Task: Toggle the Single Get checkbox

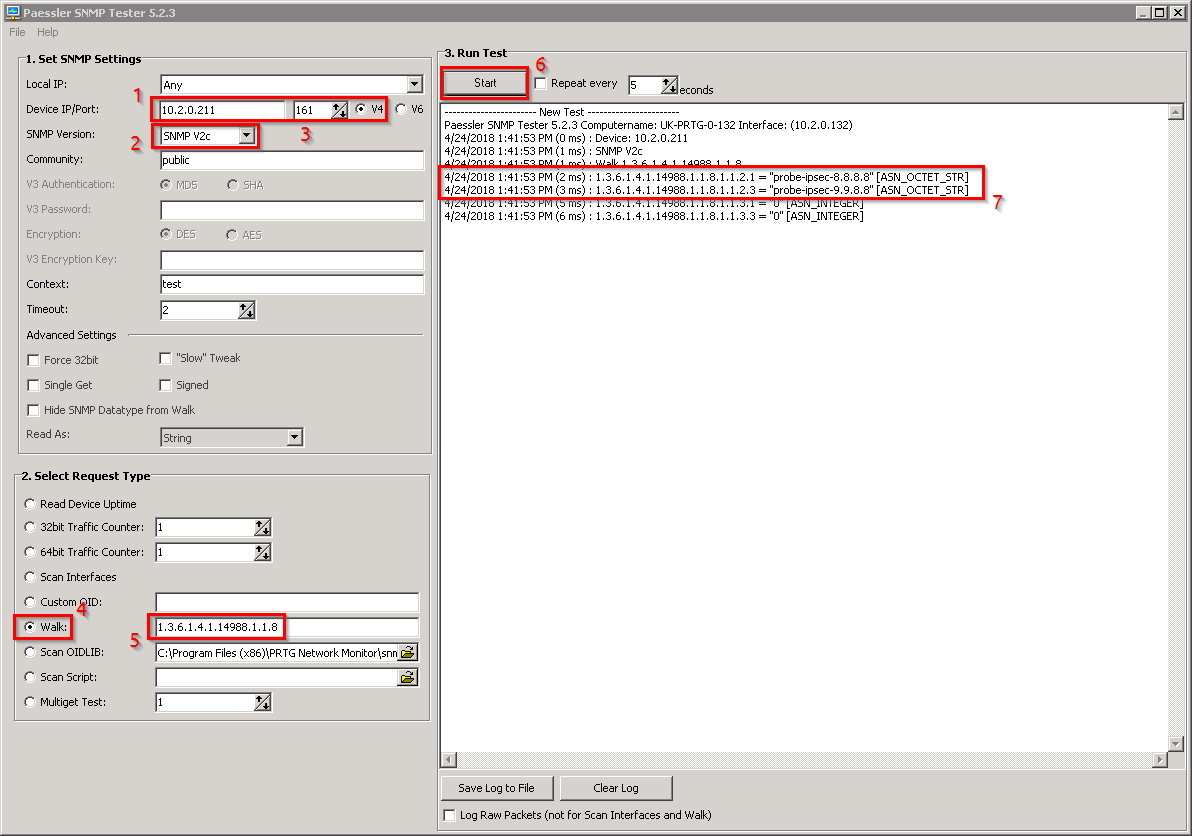Action: [x=33, y=385]
